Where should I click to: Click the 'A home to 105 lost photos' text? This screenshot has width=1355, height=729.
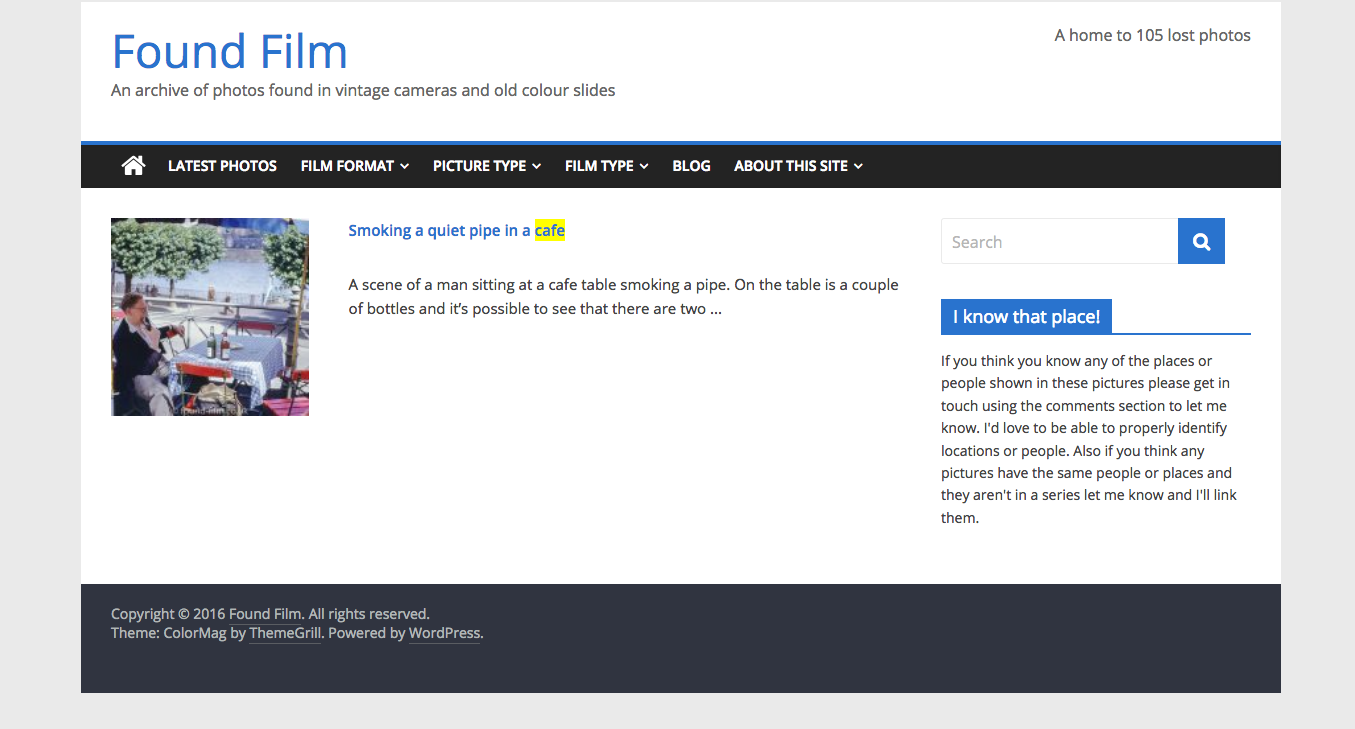click(1152, 35)
